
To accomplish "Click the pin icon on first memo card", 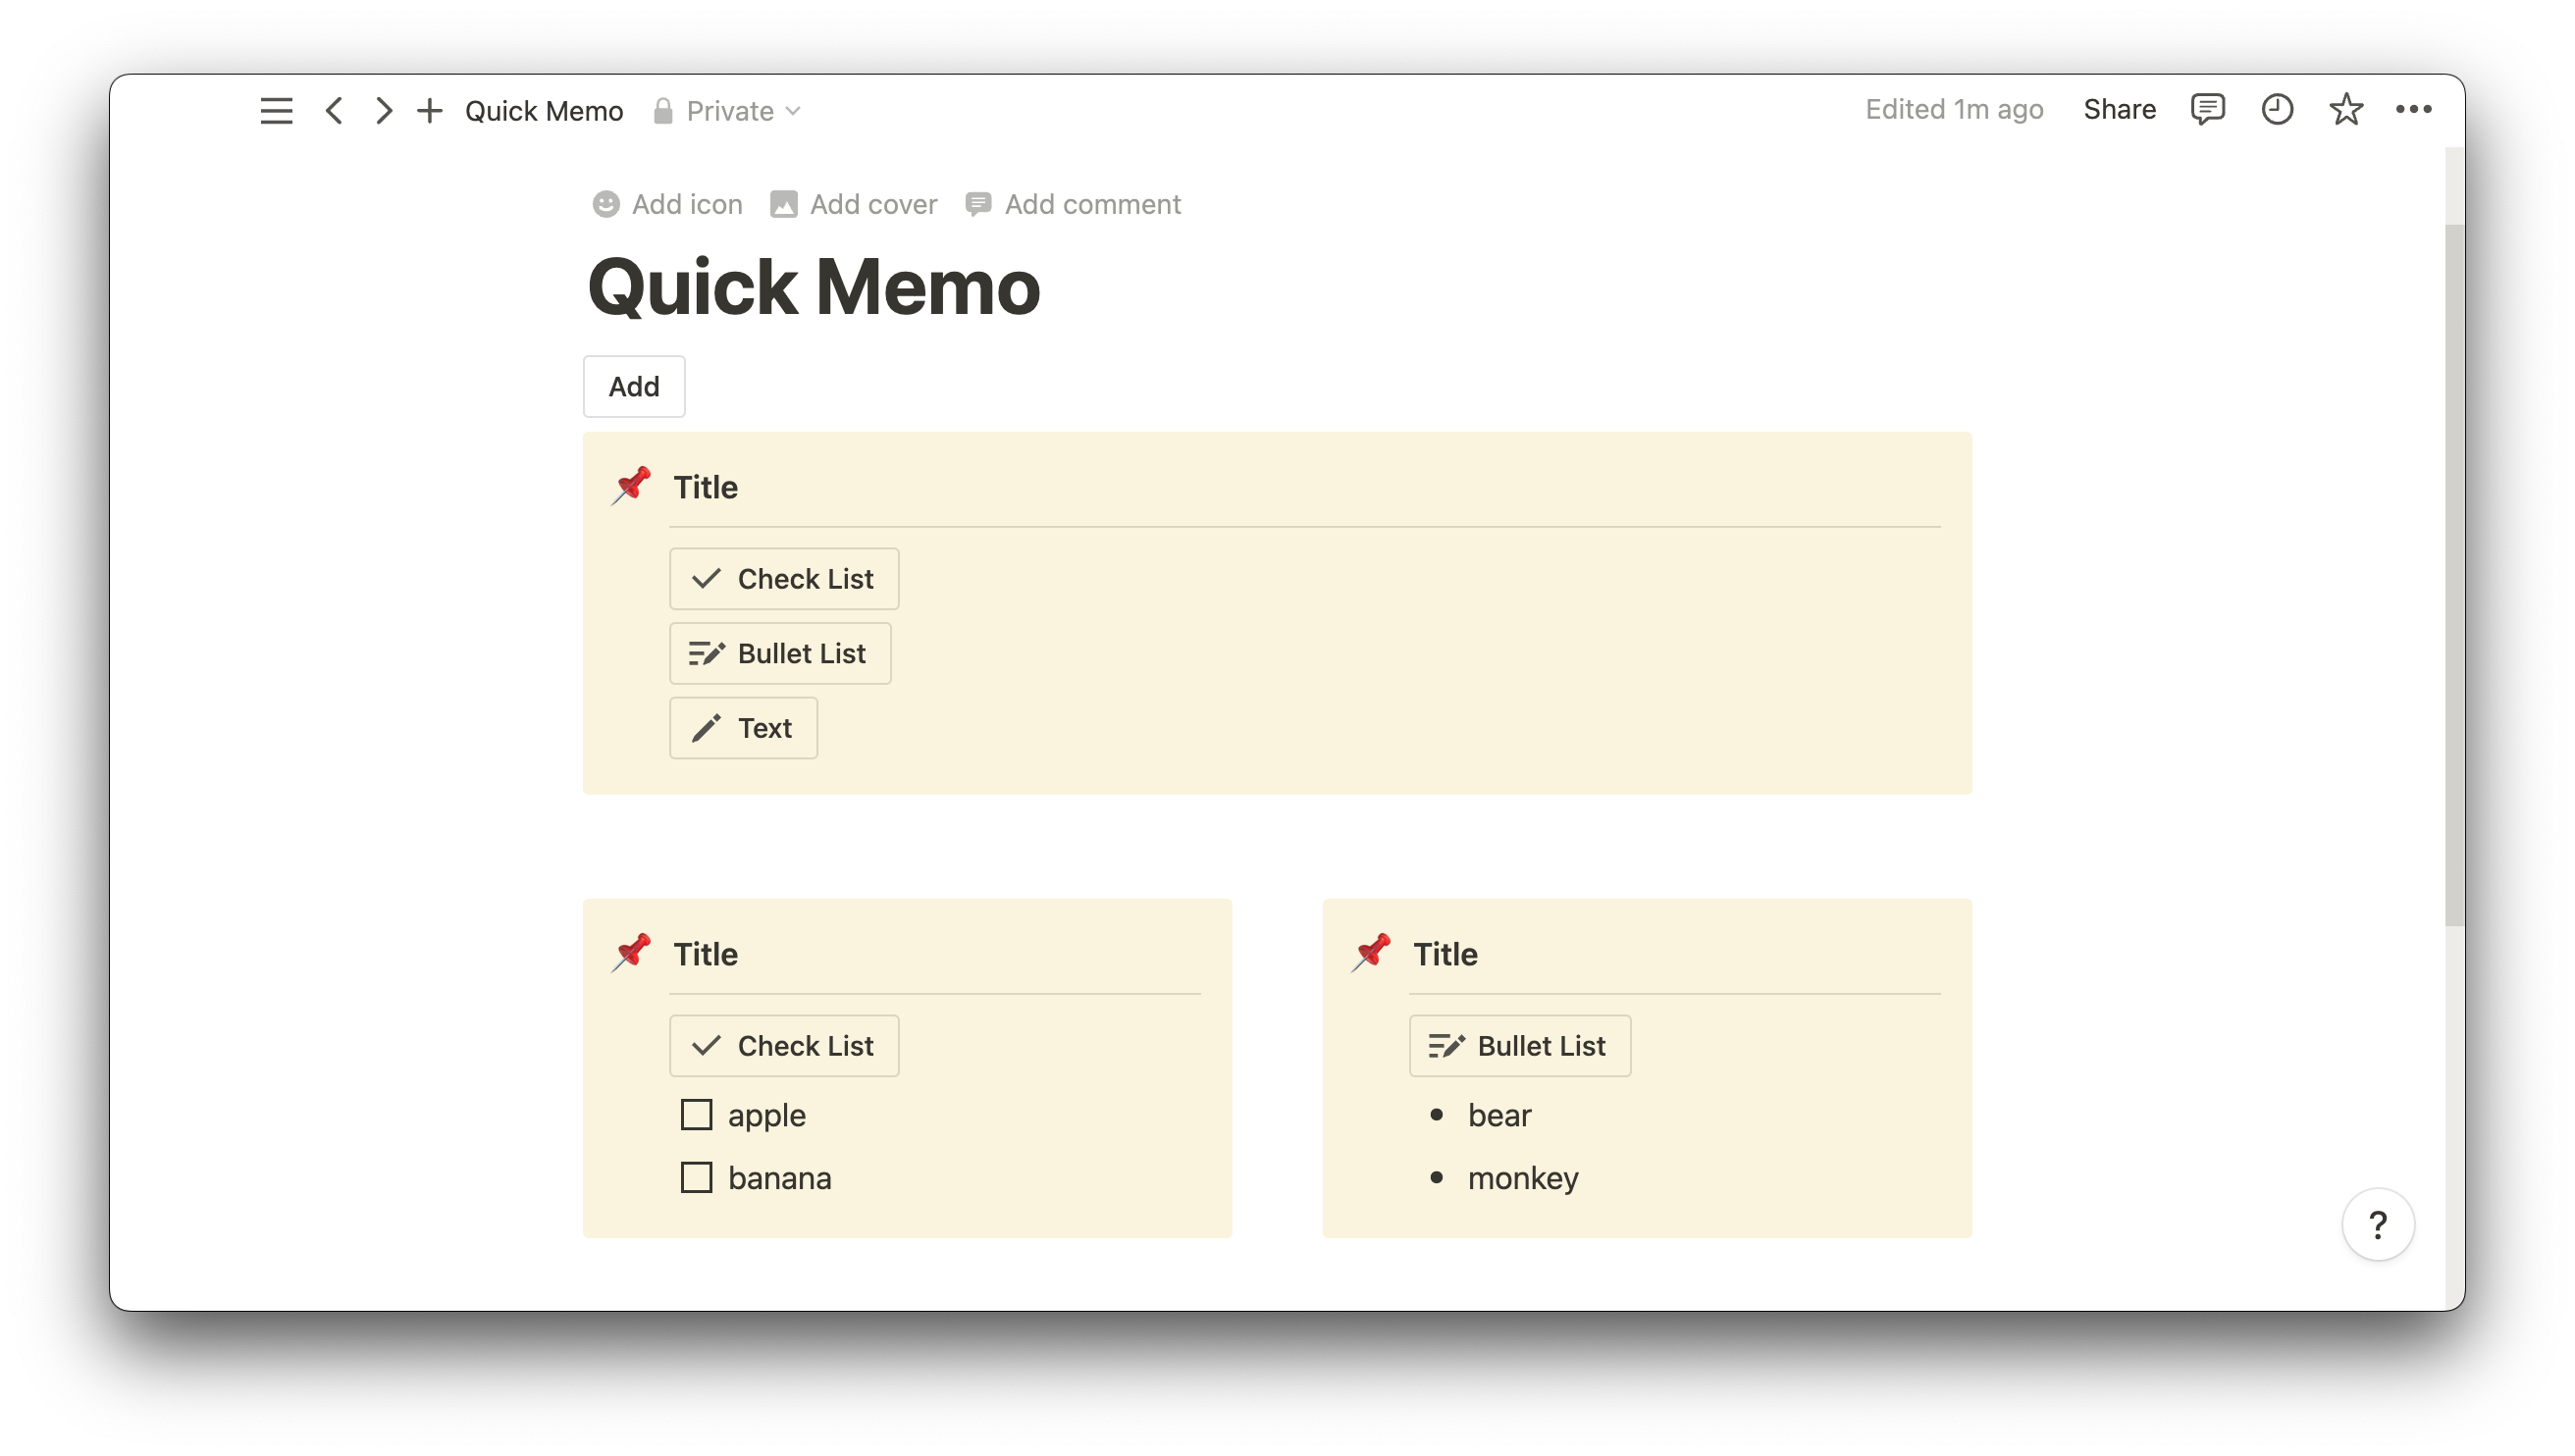I will 633,487.
